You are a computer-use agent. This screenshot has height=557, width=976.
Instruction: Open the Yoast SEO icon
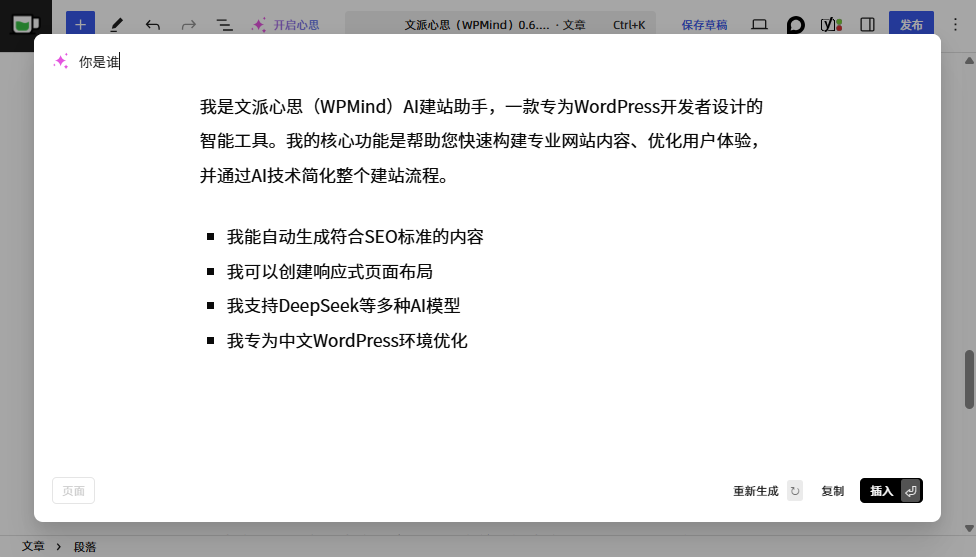[x=830, y=25]
